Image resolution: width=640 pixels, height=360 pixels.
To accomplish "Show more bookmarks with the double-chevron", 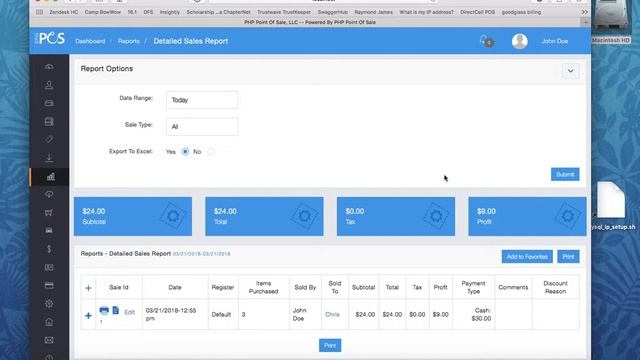I will click(584, 12).
